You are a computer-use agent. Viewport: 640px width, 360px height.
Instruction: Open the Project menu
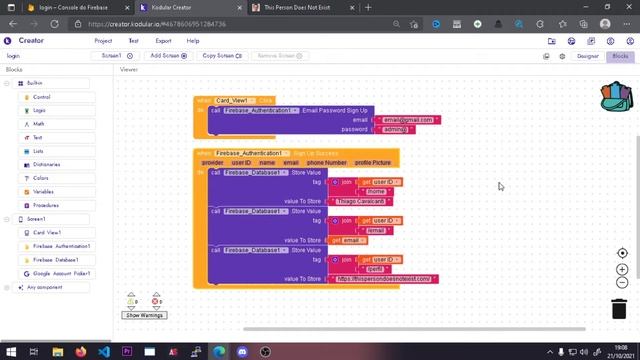(103, 41)
